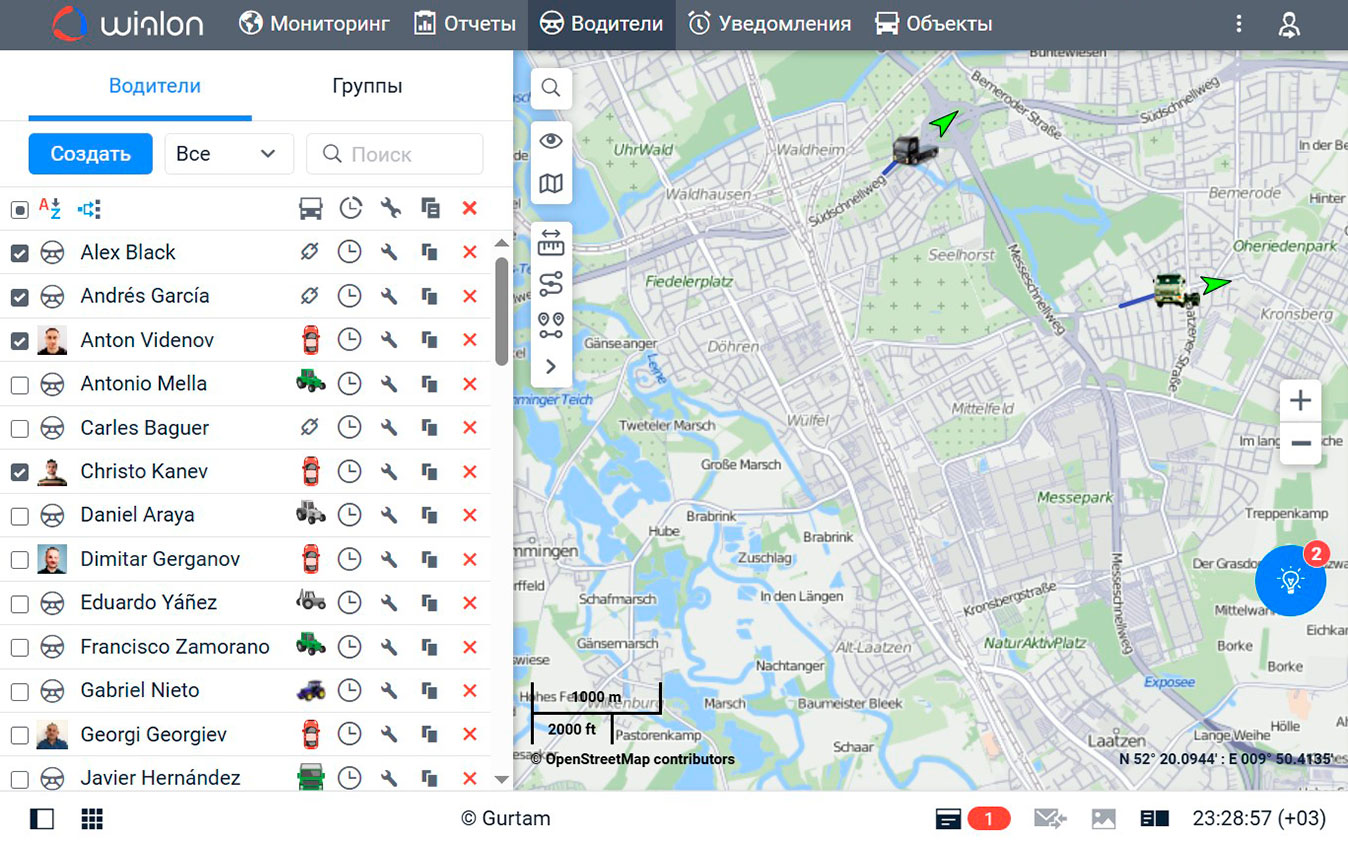1348x842 pixels.
Task: Check Antonio Mella checkbox
Action: 19,385
